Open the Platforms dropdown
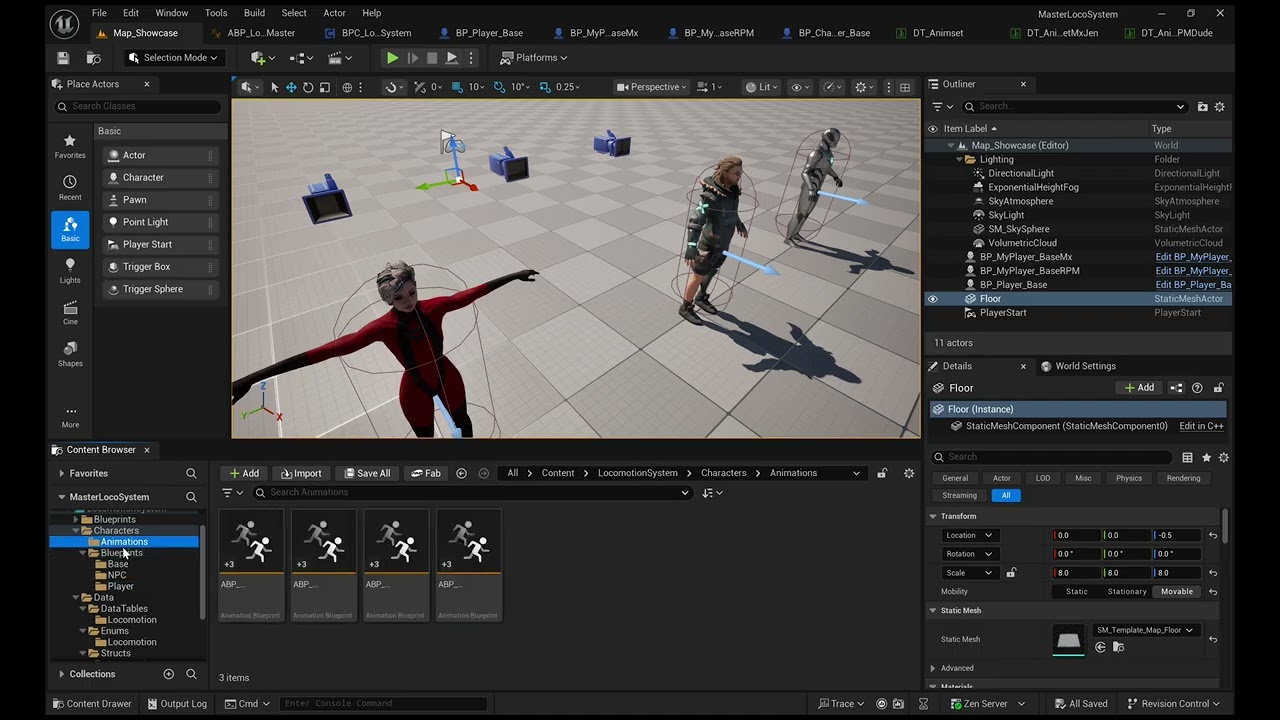The height and width of the screenshot is (720, 1280). [535, 58]
